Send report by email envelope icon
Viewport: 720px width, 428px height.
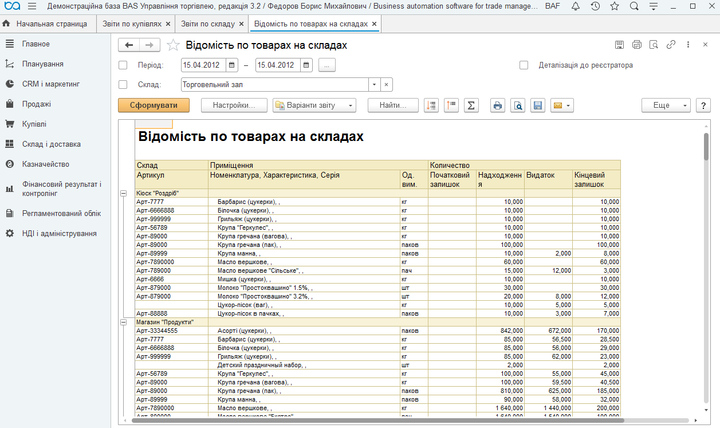pos(561,106)
